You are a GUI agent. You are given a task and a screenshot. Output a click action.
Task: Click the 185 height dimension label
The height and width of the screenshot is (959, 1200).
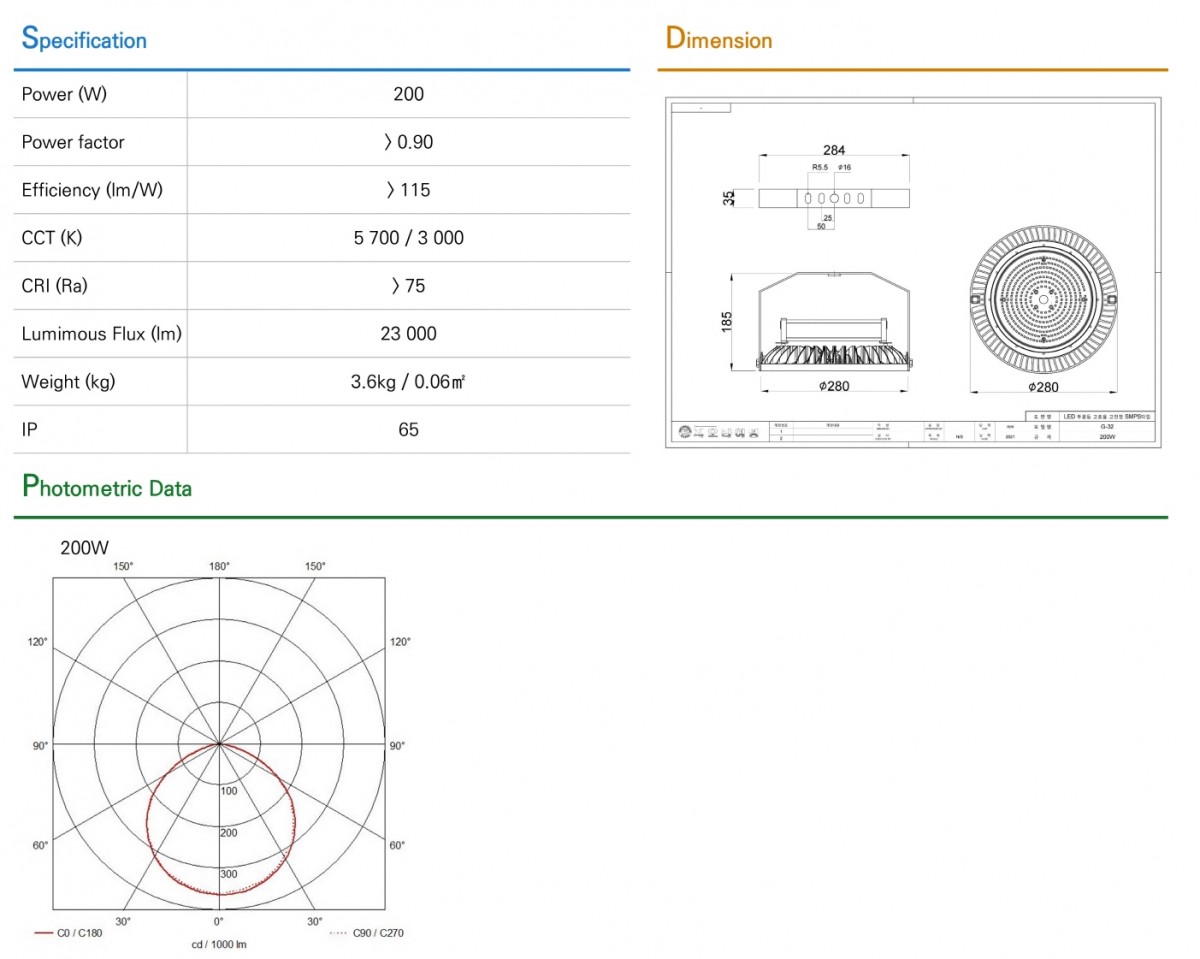(727, 320)
